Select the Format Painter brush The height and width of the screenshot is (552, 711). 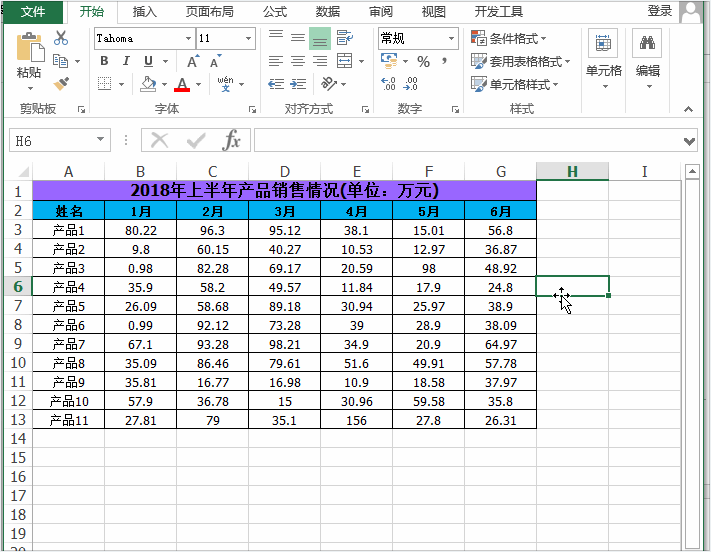pyautogui.click(x=61, y=83)
